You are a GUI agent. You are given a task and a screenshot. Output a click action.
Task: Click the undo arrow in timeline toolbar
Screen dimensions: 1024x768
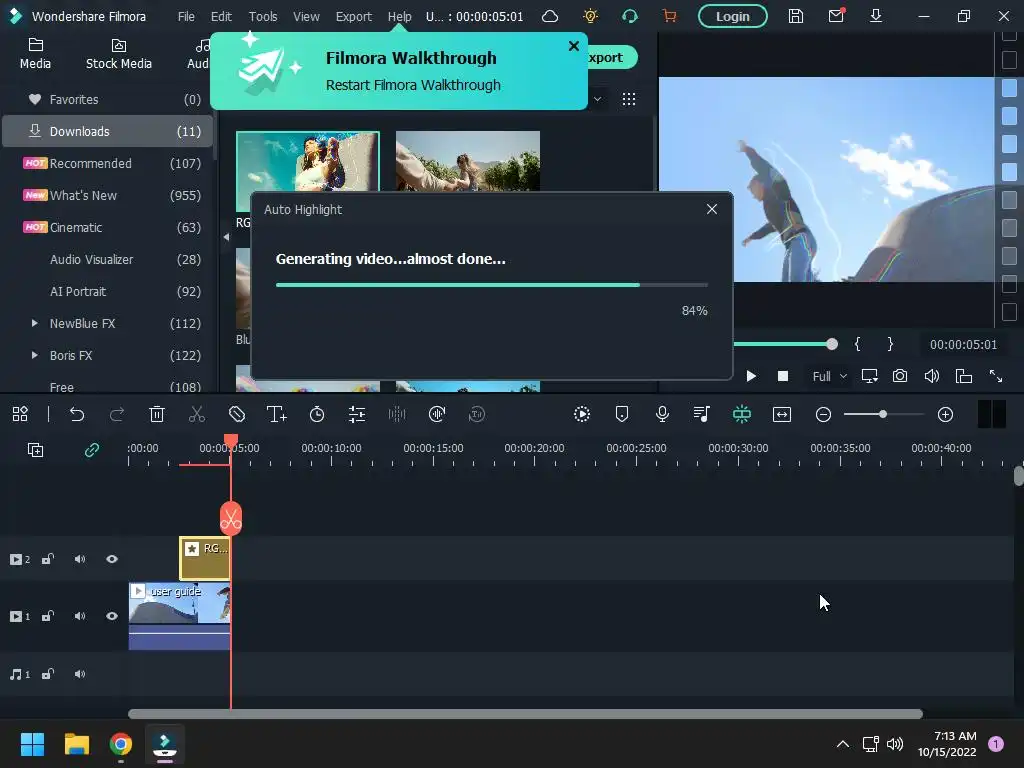[77, 414]
